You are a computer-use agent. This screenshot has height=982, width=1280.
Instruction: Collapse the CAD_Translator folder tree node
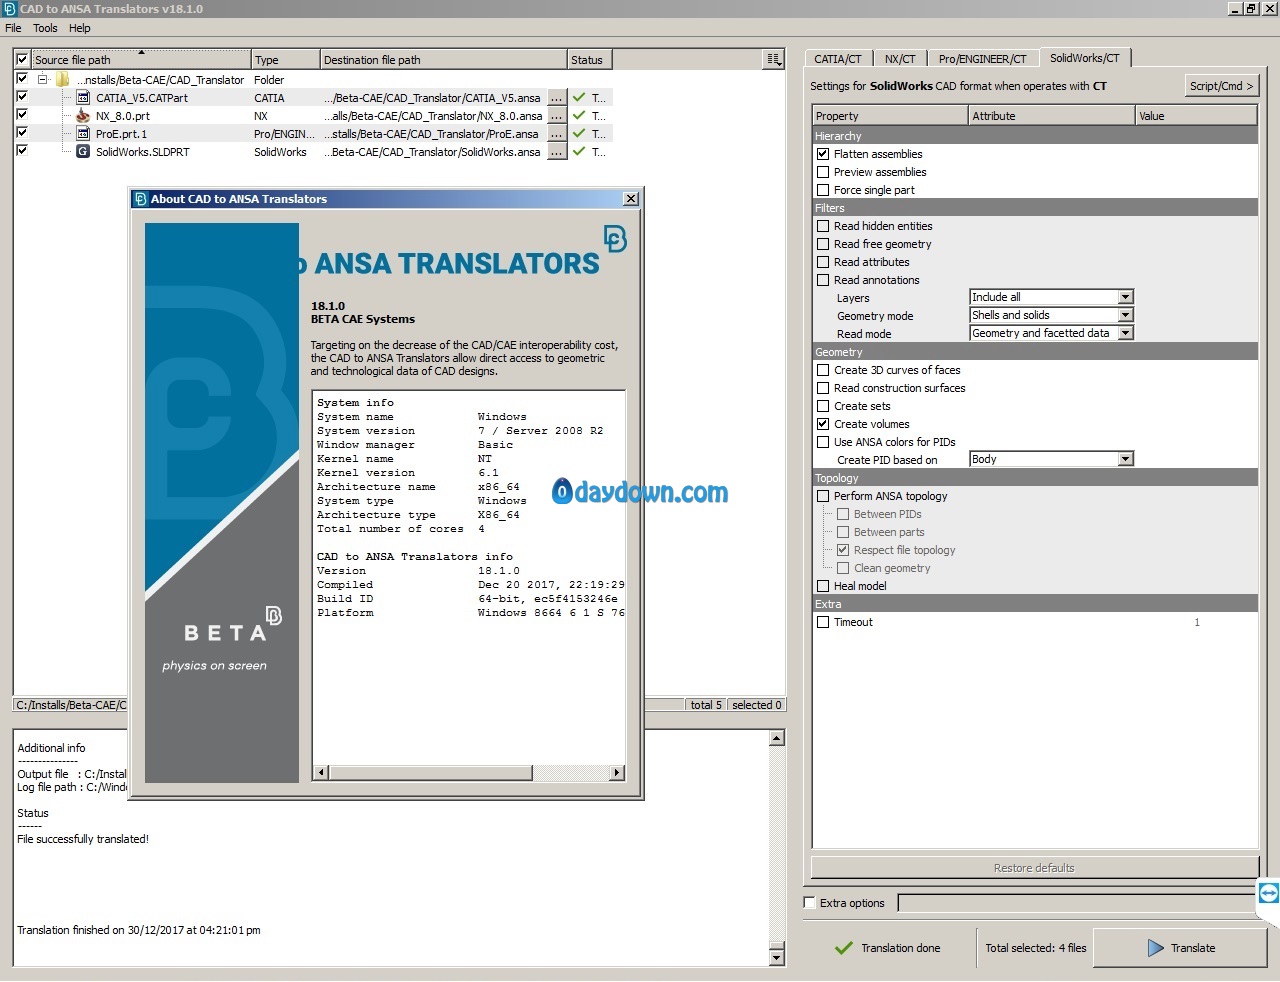pyautogui.click(x=42, y=80)
